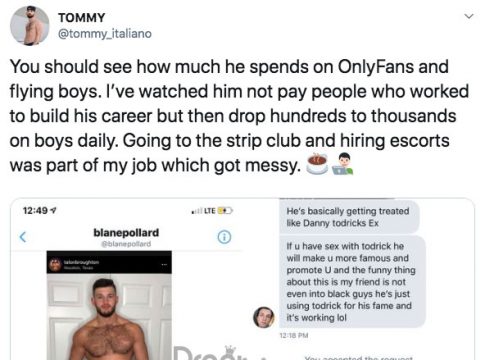The height and width of the screenshot is (360, 485).
Task: Tap the blue back arrow in the message screenshot
Action: point(23,237)
